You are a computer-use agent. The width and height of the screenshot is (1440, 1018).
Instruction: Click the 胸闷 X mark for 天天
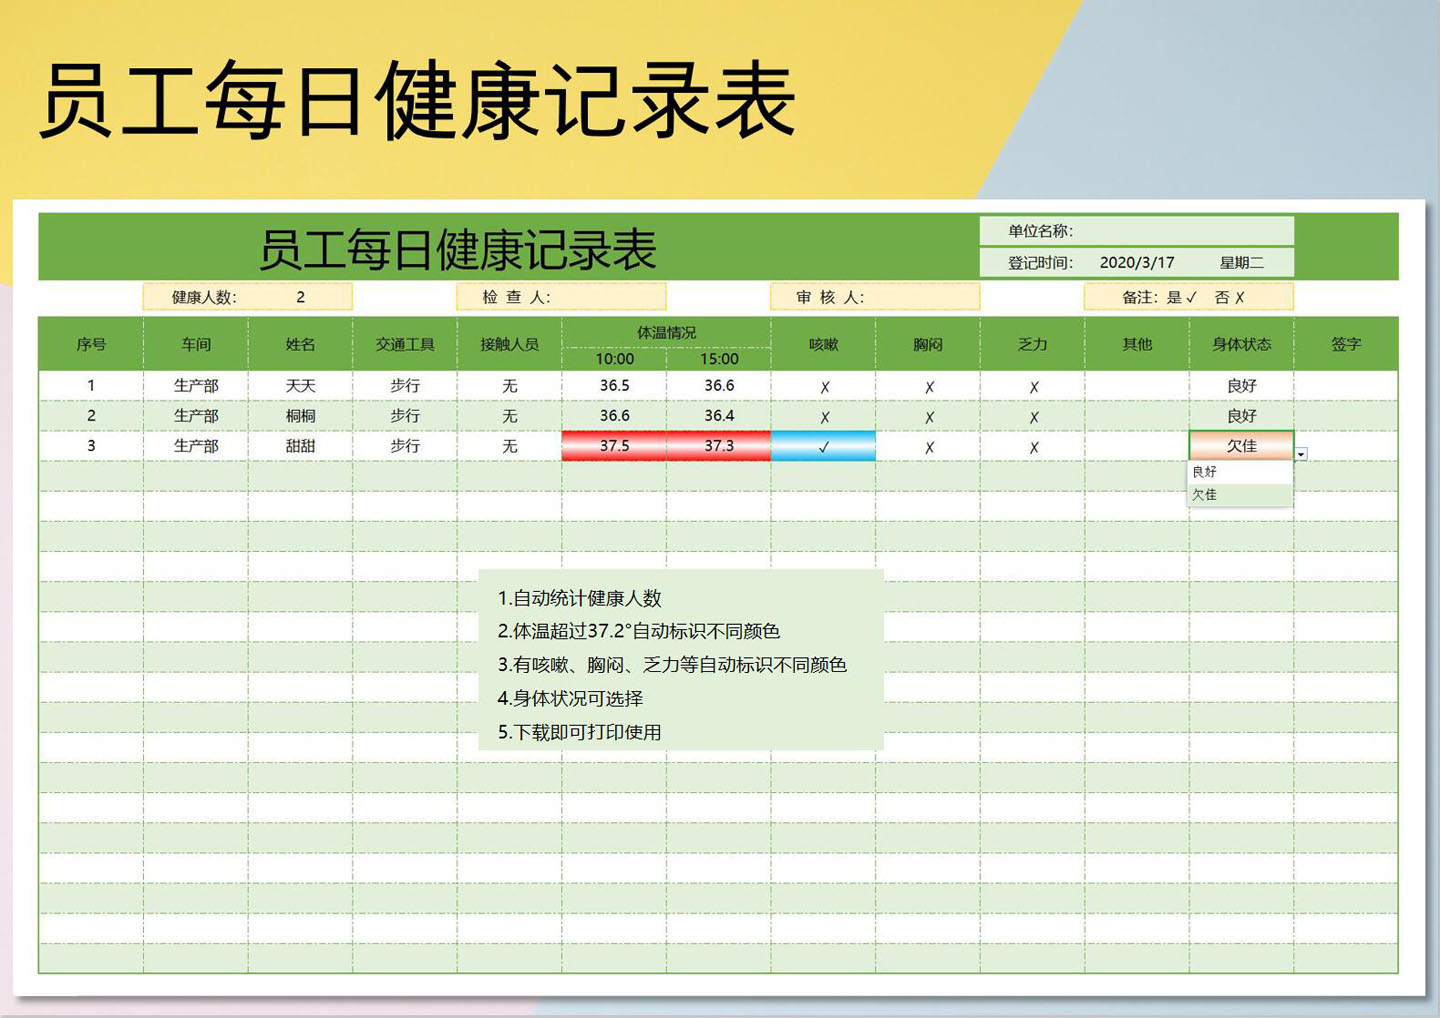pyautogui.click(x=928, y=385)
